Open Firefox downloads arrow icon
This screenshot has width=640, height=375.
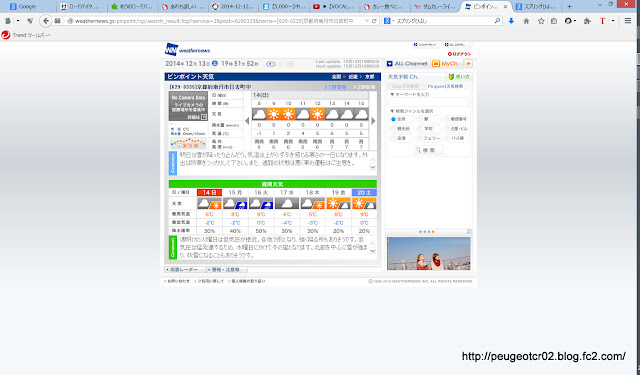pos(511,21)
